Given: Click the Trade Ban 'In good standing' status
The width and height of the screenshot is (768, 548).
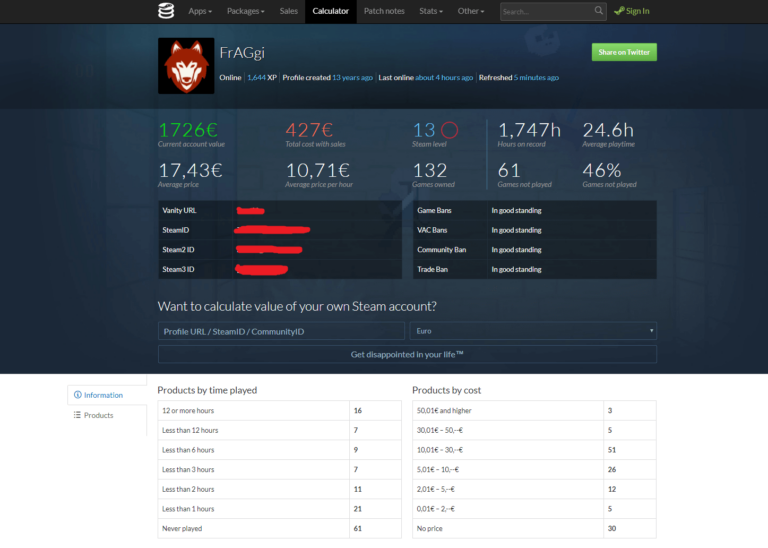Looking at the screenshot, I should pos(516,269).
